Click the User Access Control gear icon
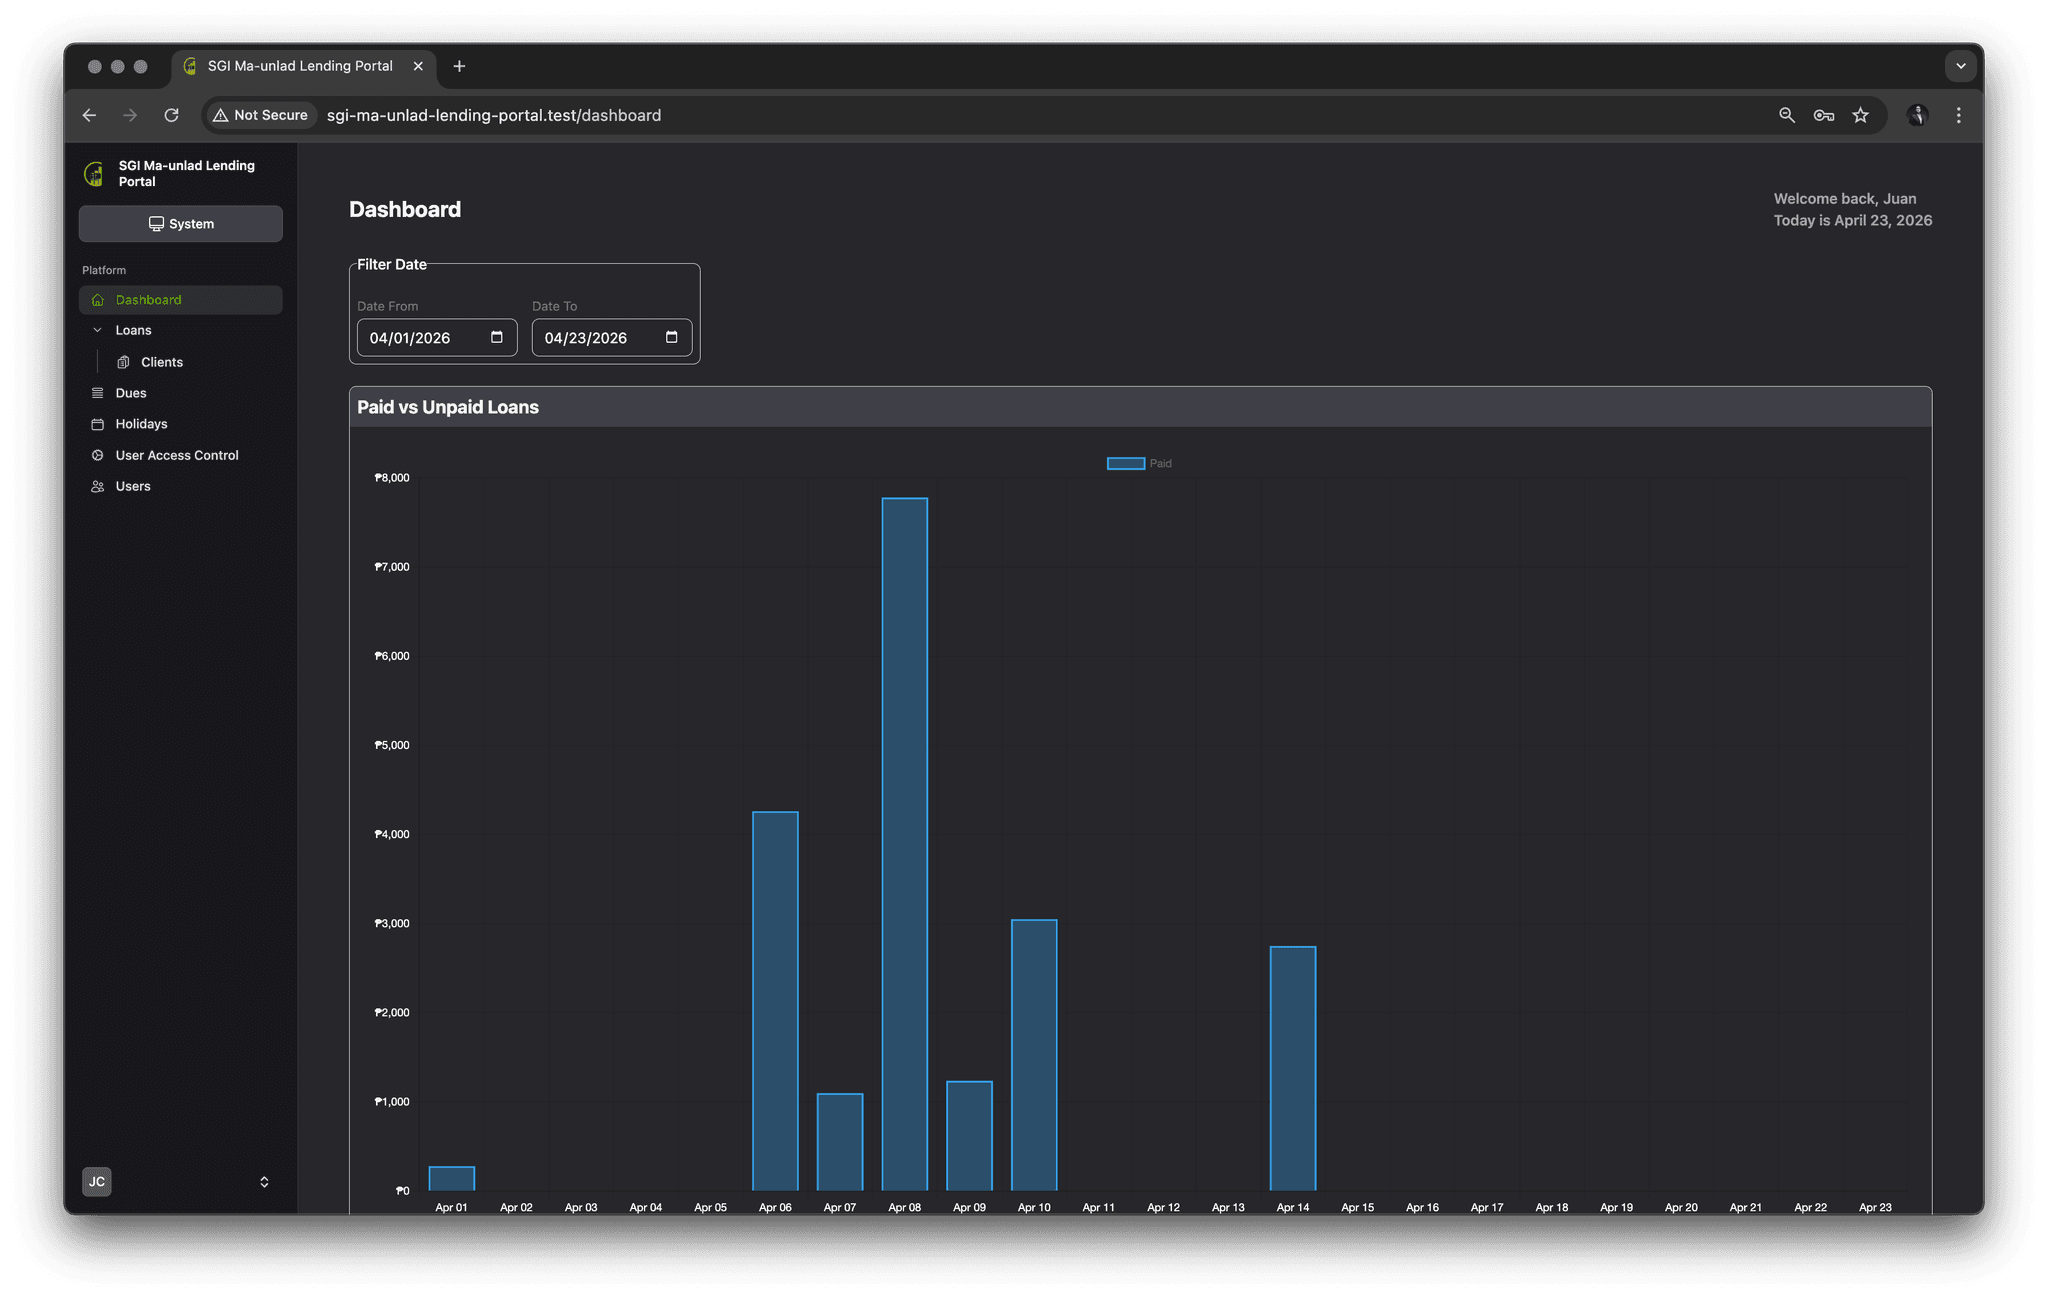Screen dimensions: 2048x1299 [x=97, y=455]
